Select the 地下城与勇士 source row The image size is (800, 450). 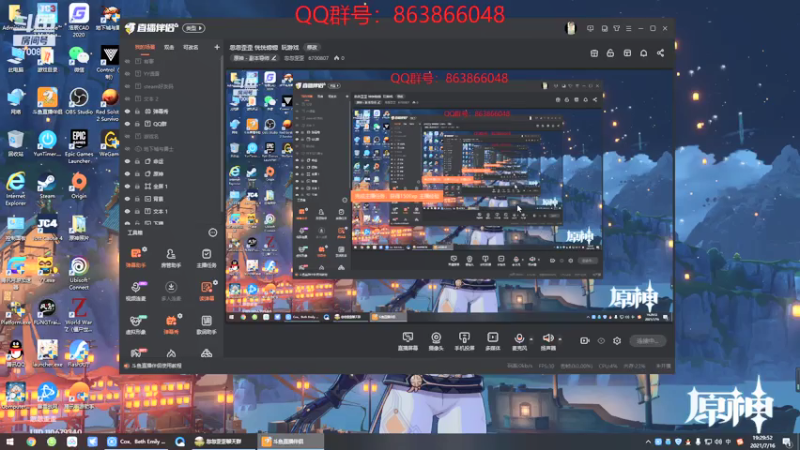170,148
